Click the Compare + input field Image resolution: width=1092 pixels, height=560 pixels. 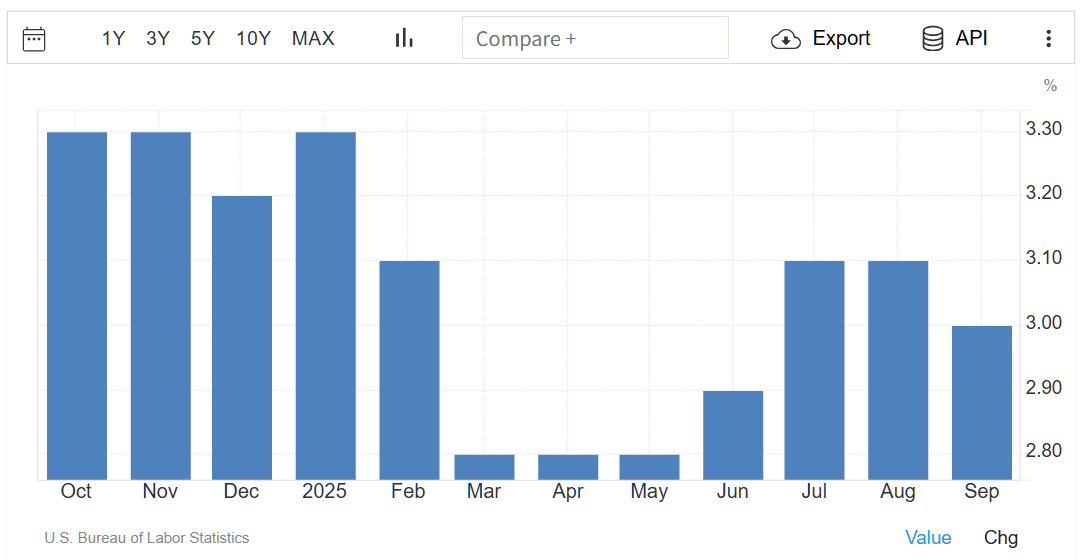tap(595, 38)
